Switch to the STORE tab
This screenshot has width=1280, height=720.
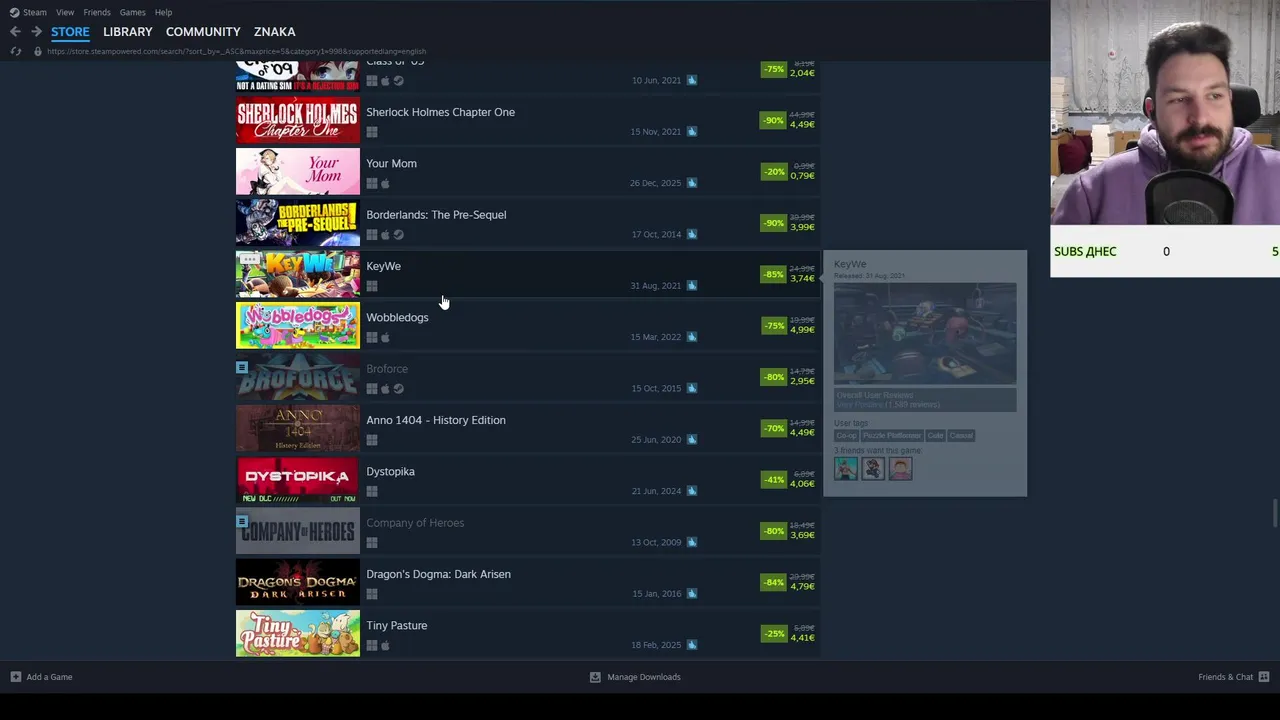[x=70, y=32]
